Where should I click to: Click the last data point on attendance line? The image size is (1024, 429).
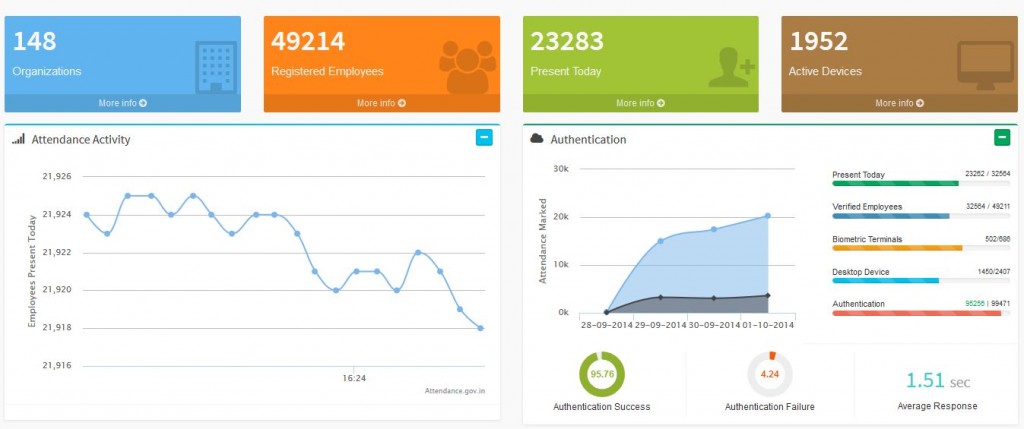click(x=481, y=328)
